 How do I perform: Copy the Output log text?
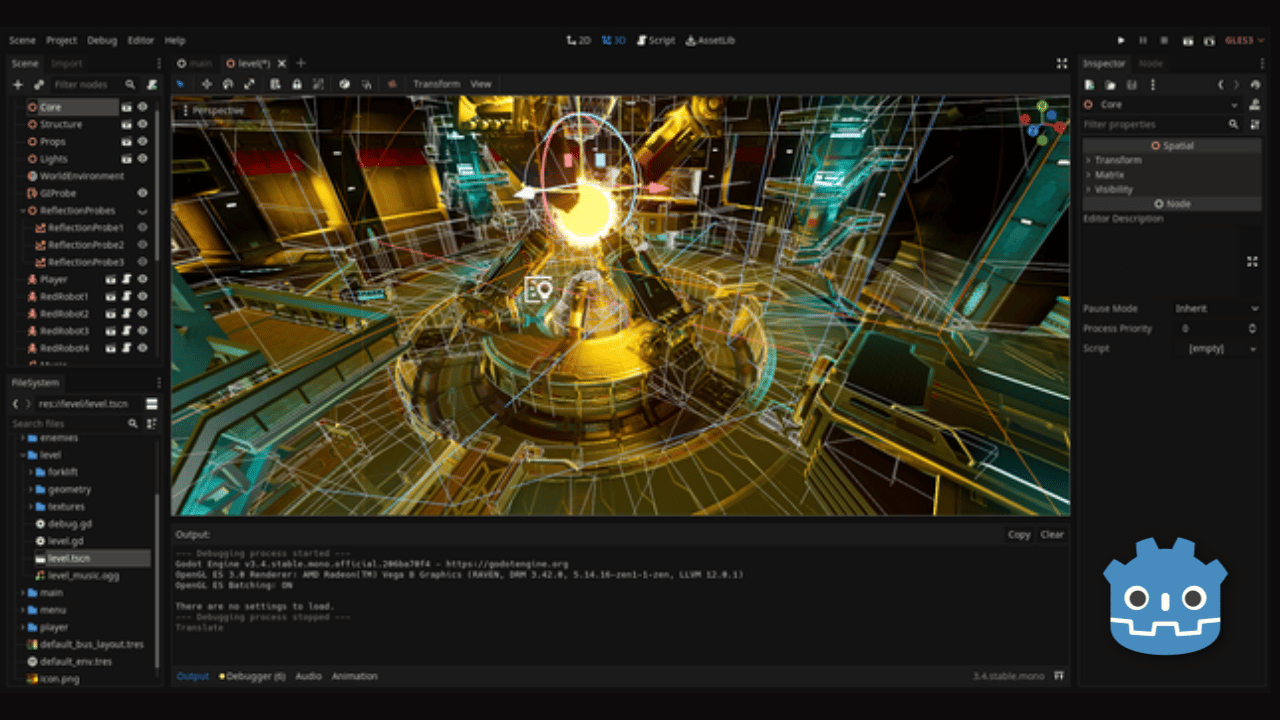[x=1018, y=534]
